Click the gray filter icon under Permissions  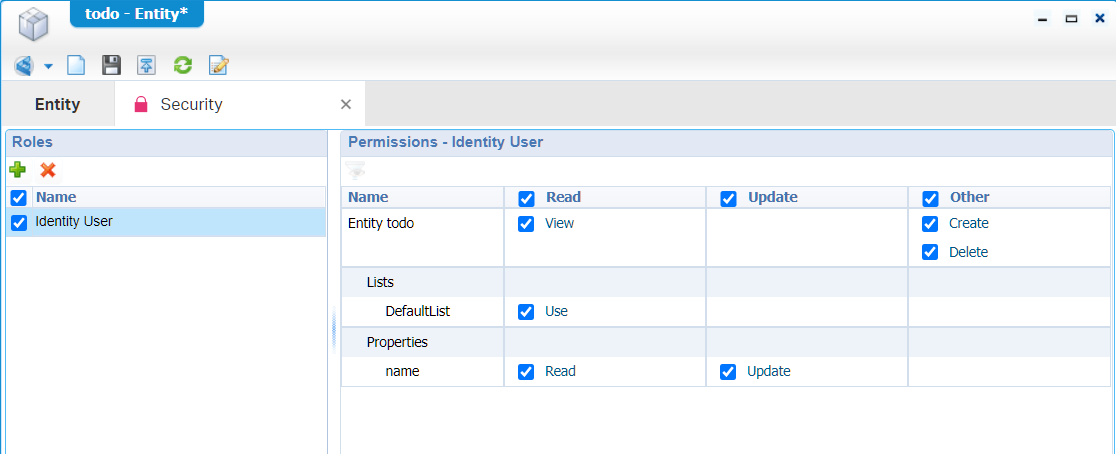click(x=356, y=171)
